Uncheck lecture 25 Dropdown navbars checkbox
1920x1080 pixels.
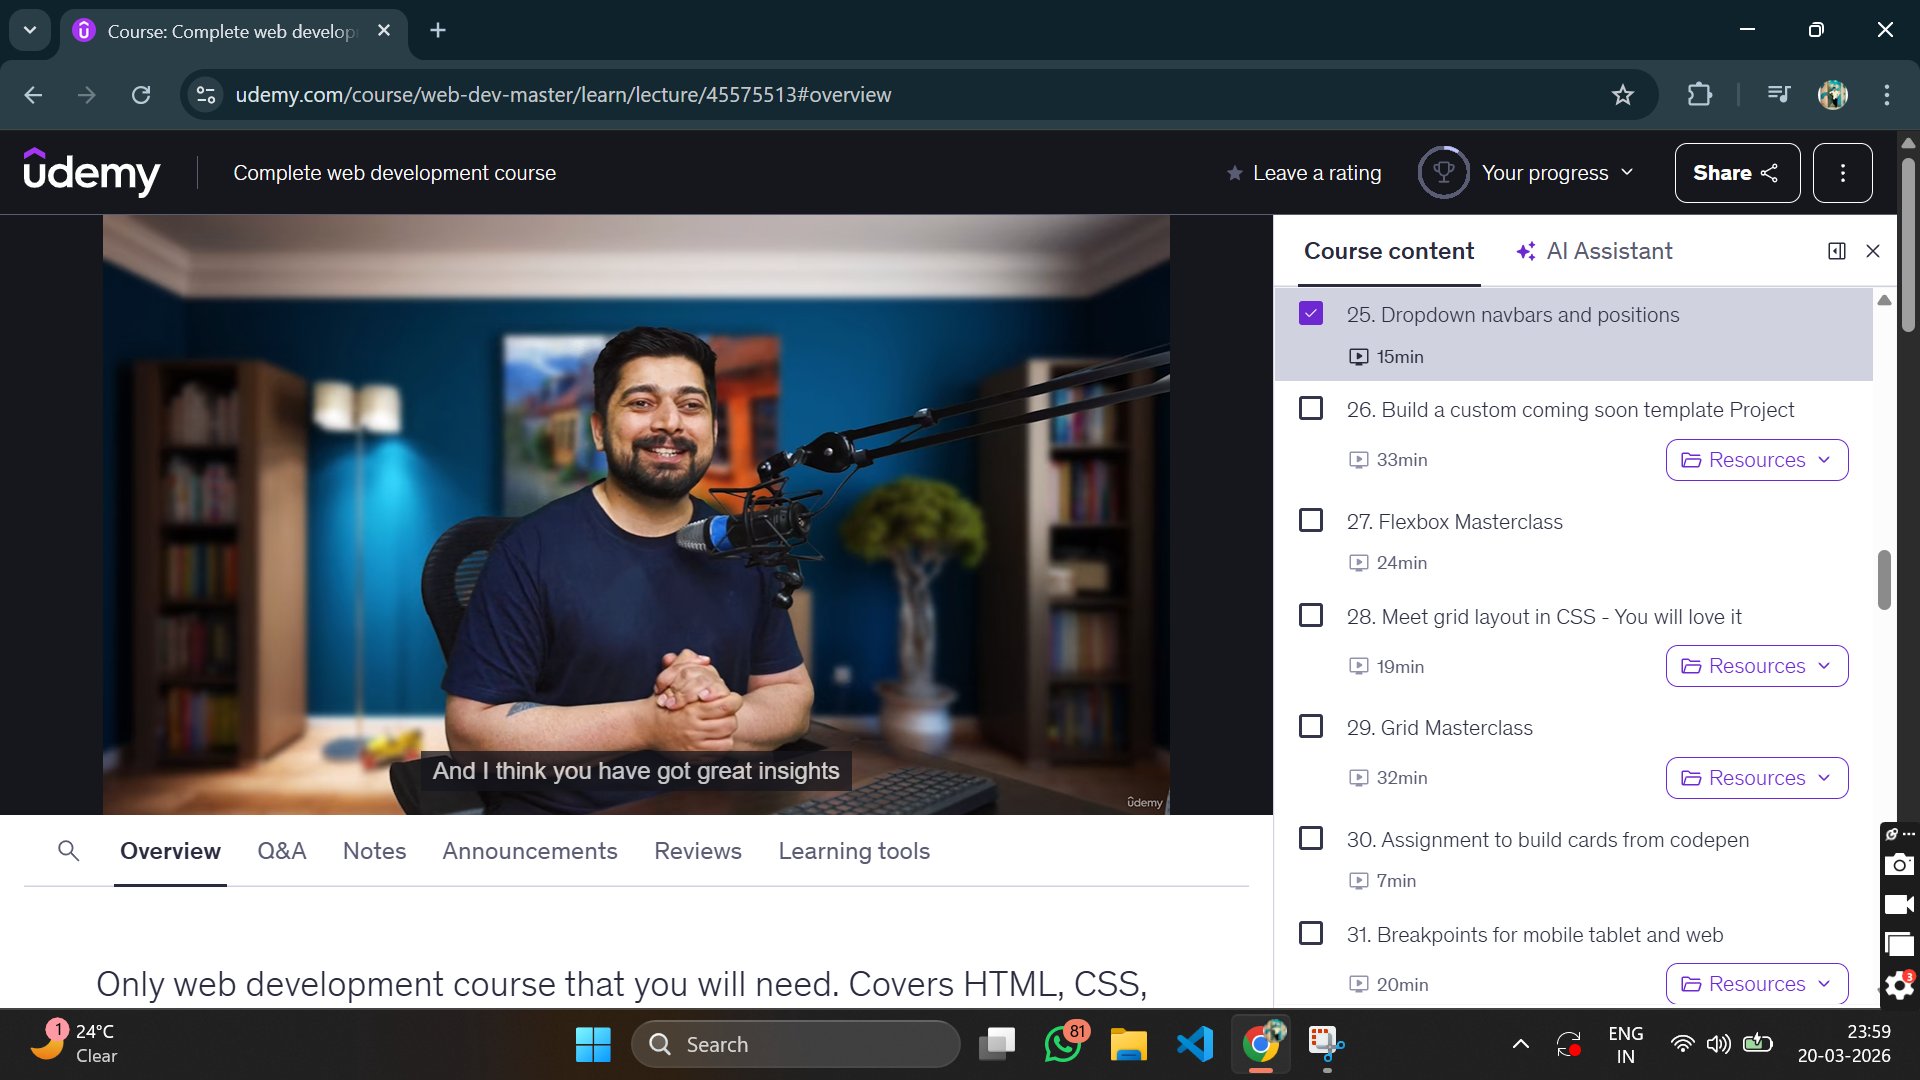1311,314
